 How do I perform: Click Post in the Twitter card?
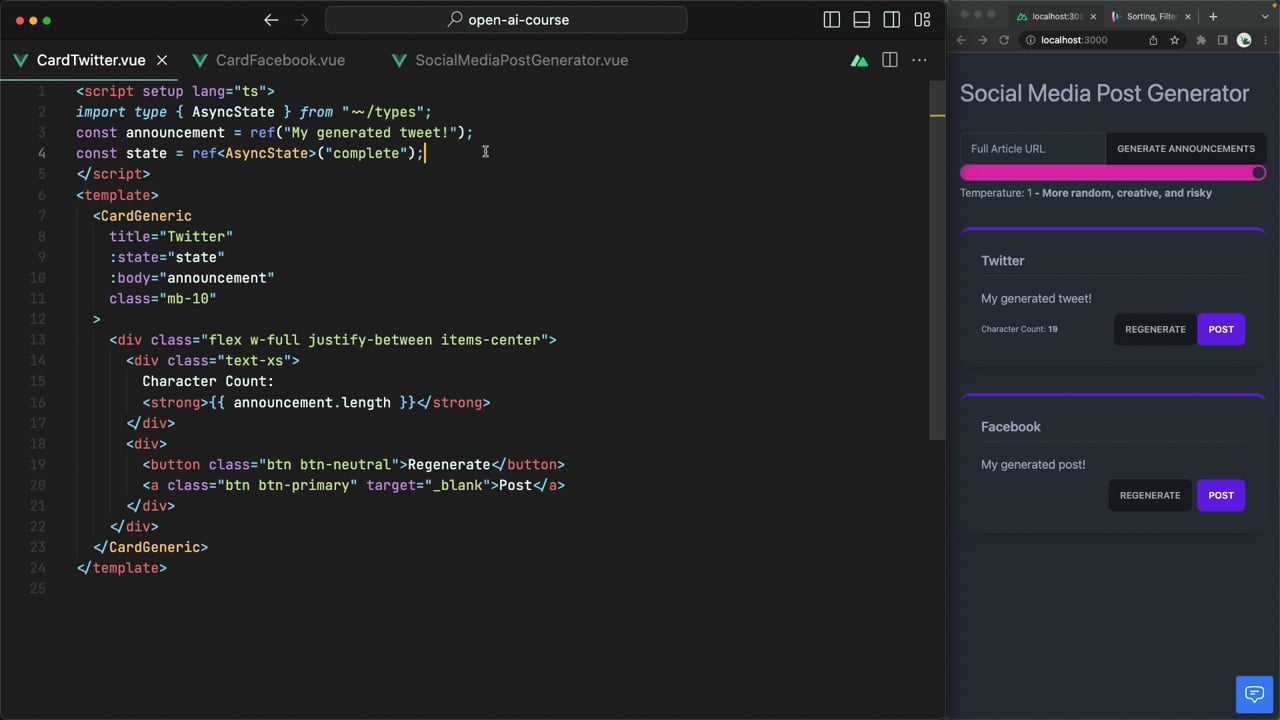coord(1221,329)
